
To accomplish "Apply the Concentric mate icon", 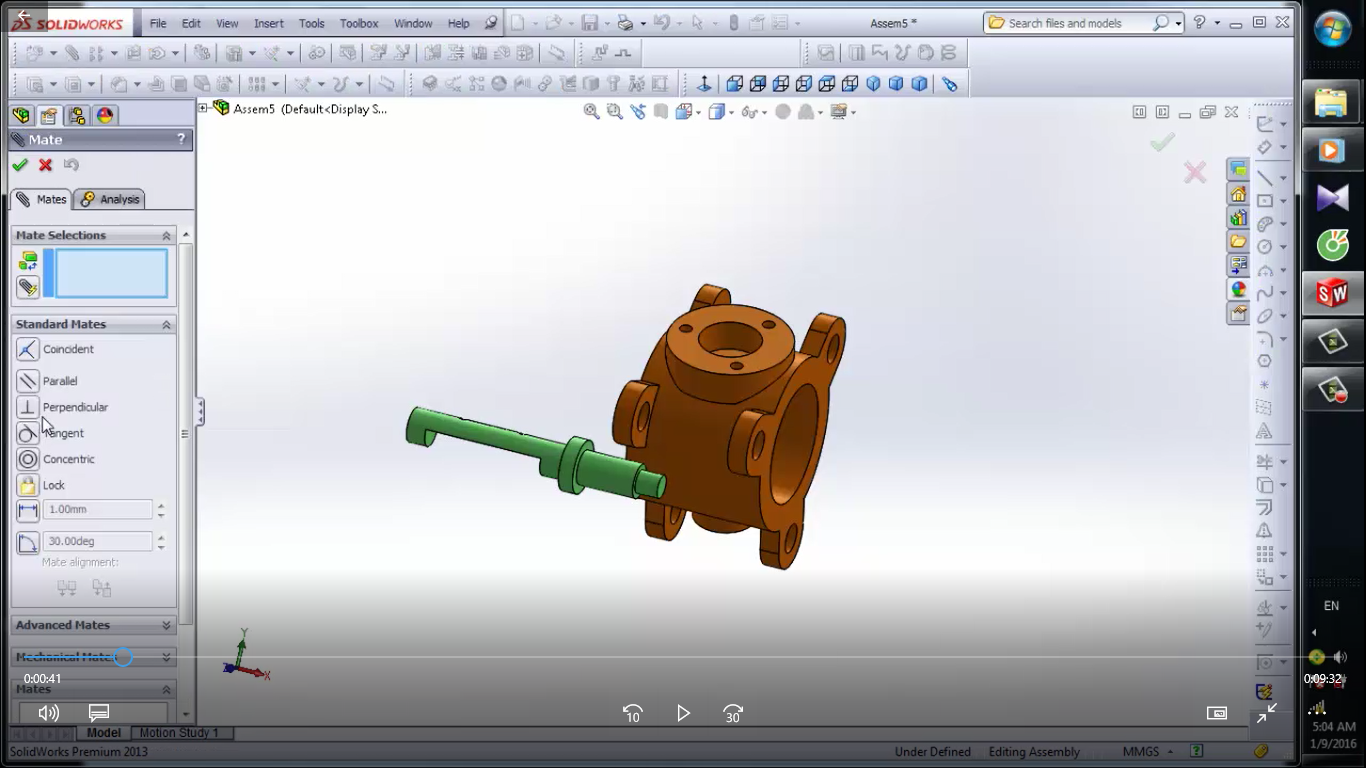I will tap(28, 459).
